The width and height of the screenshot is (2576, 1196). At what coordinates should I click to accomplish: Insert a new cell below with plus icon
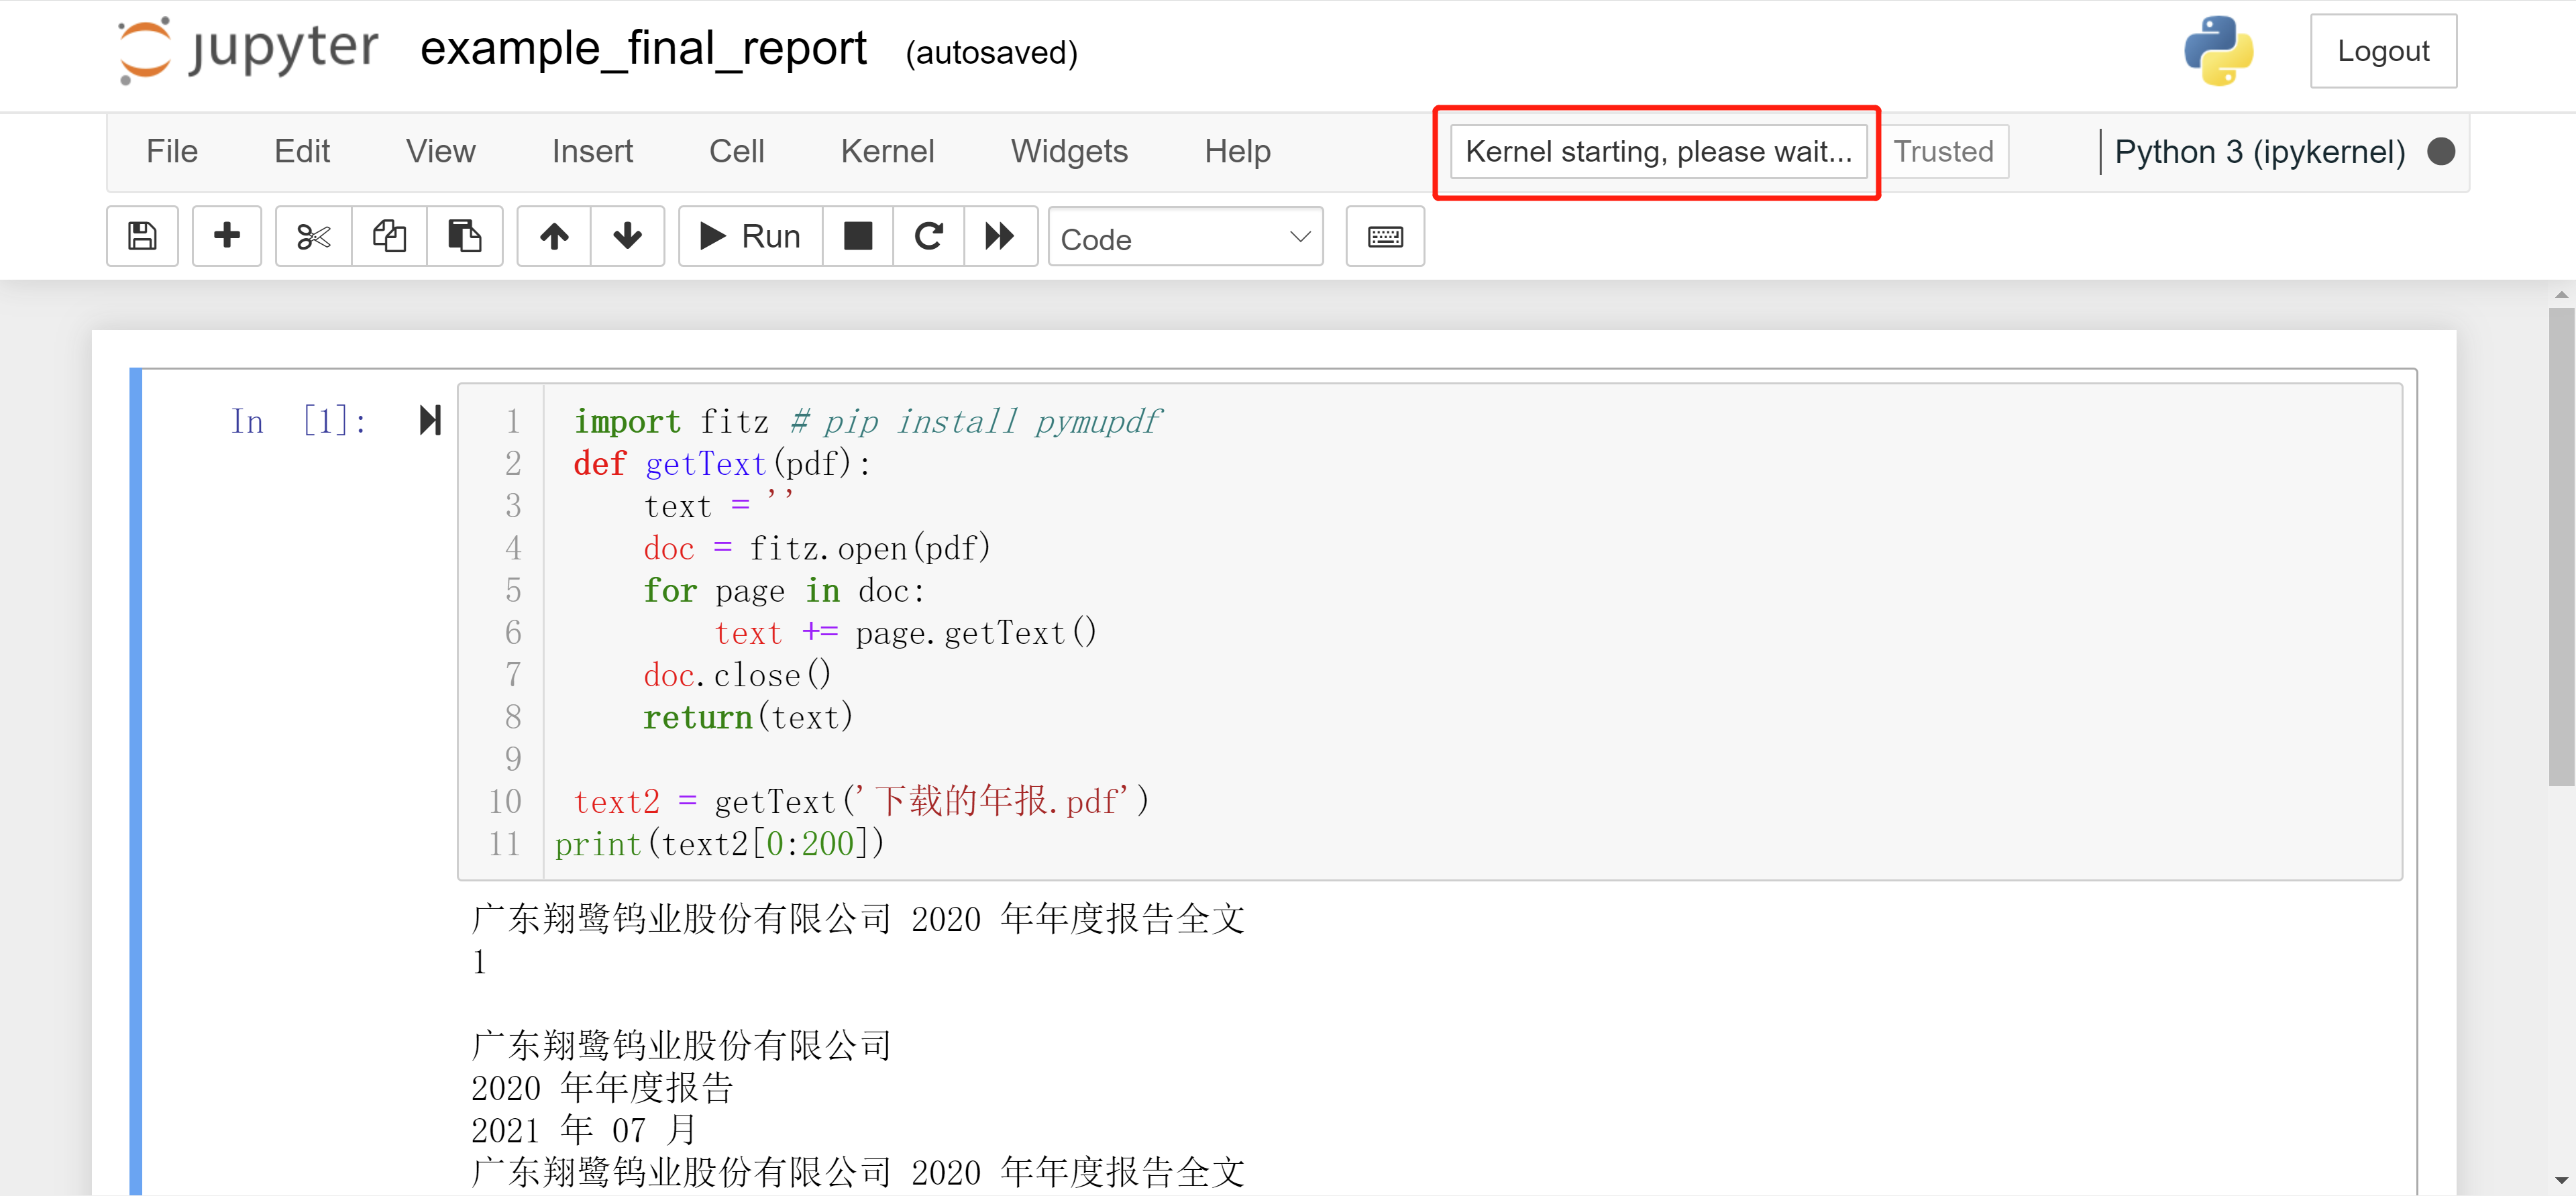pyautogui.click(x=227, y=237)
